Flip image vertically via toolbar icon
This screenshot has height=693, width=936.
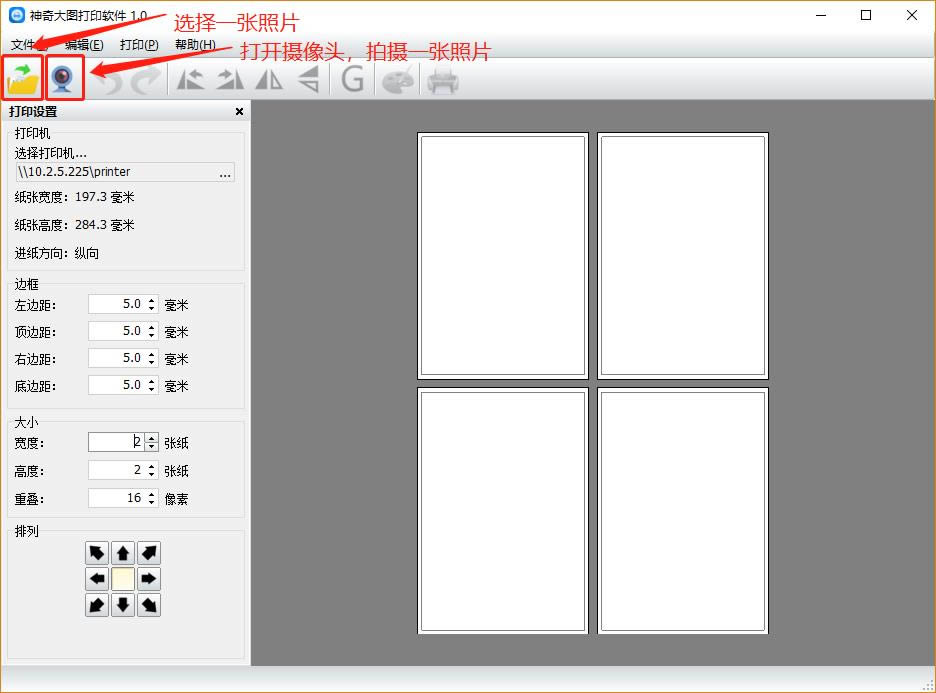click(x=309, y=79)
